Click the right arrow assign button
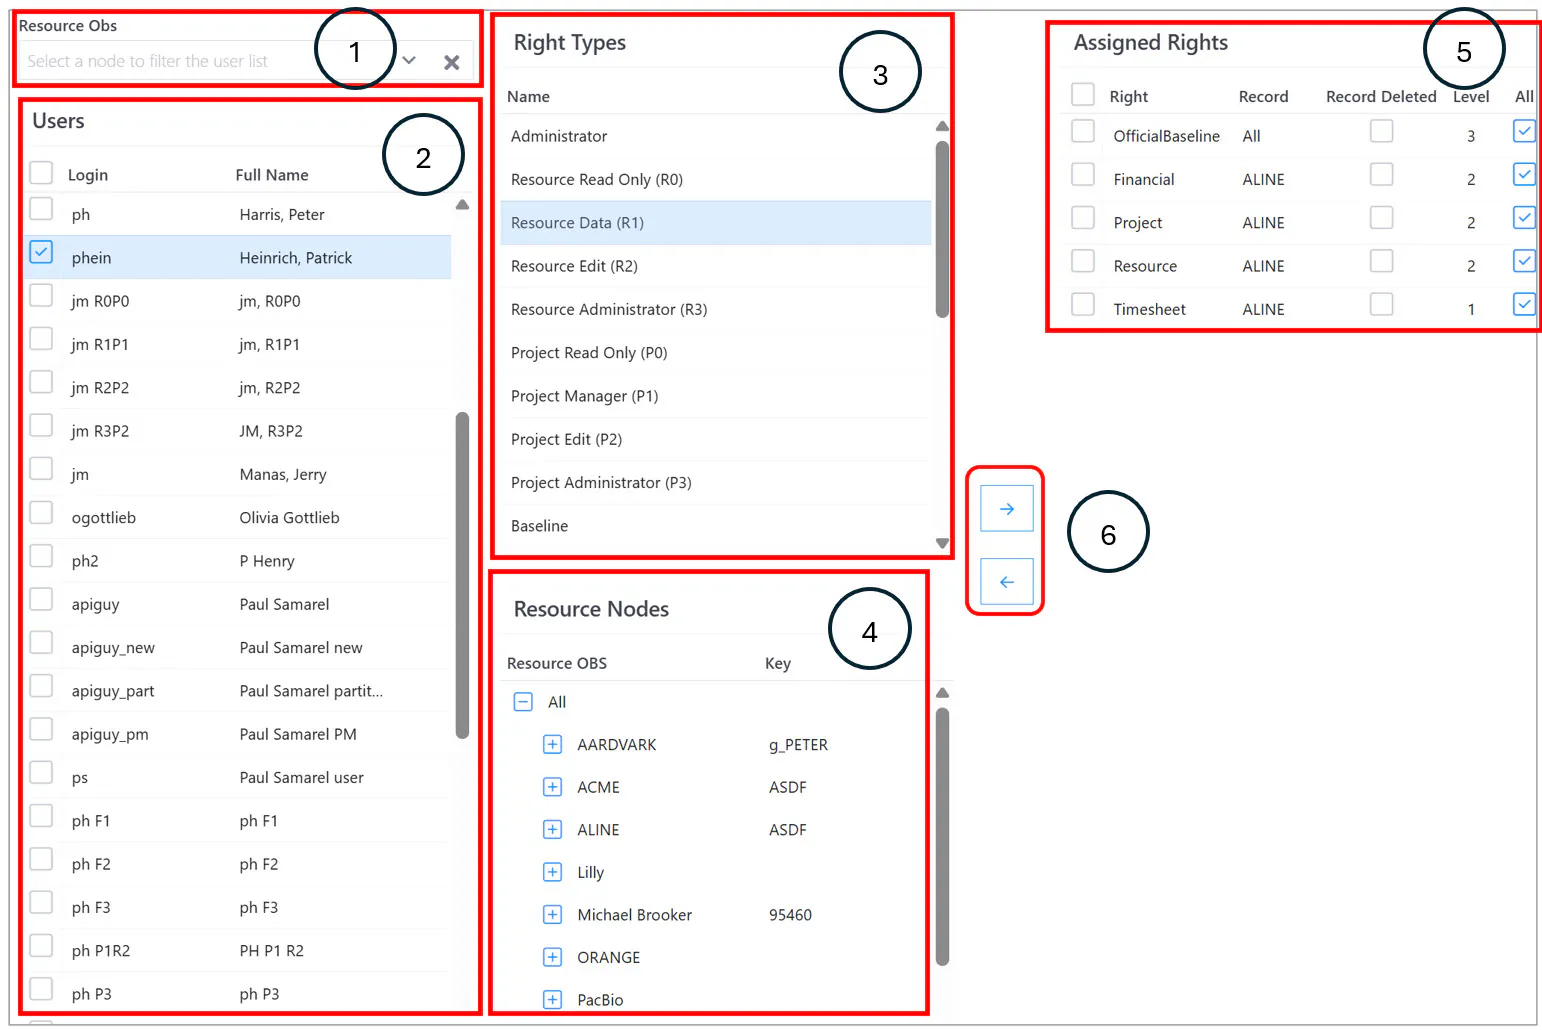1542x1030 pixels. coord(1006,509)
